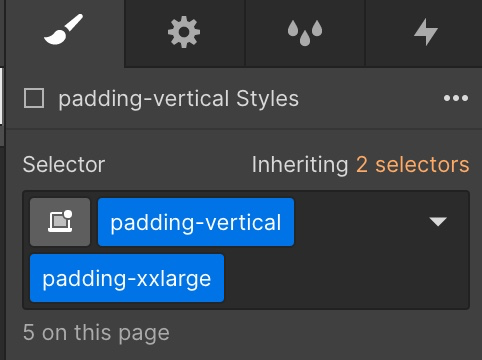Click the number 2 in Inheriting indicator
The height and width of the screenshot is (360, 482).
point(362,165)
